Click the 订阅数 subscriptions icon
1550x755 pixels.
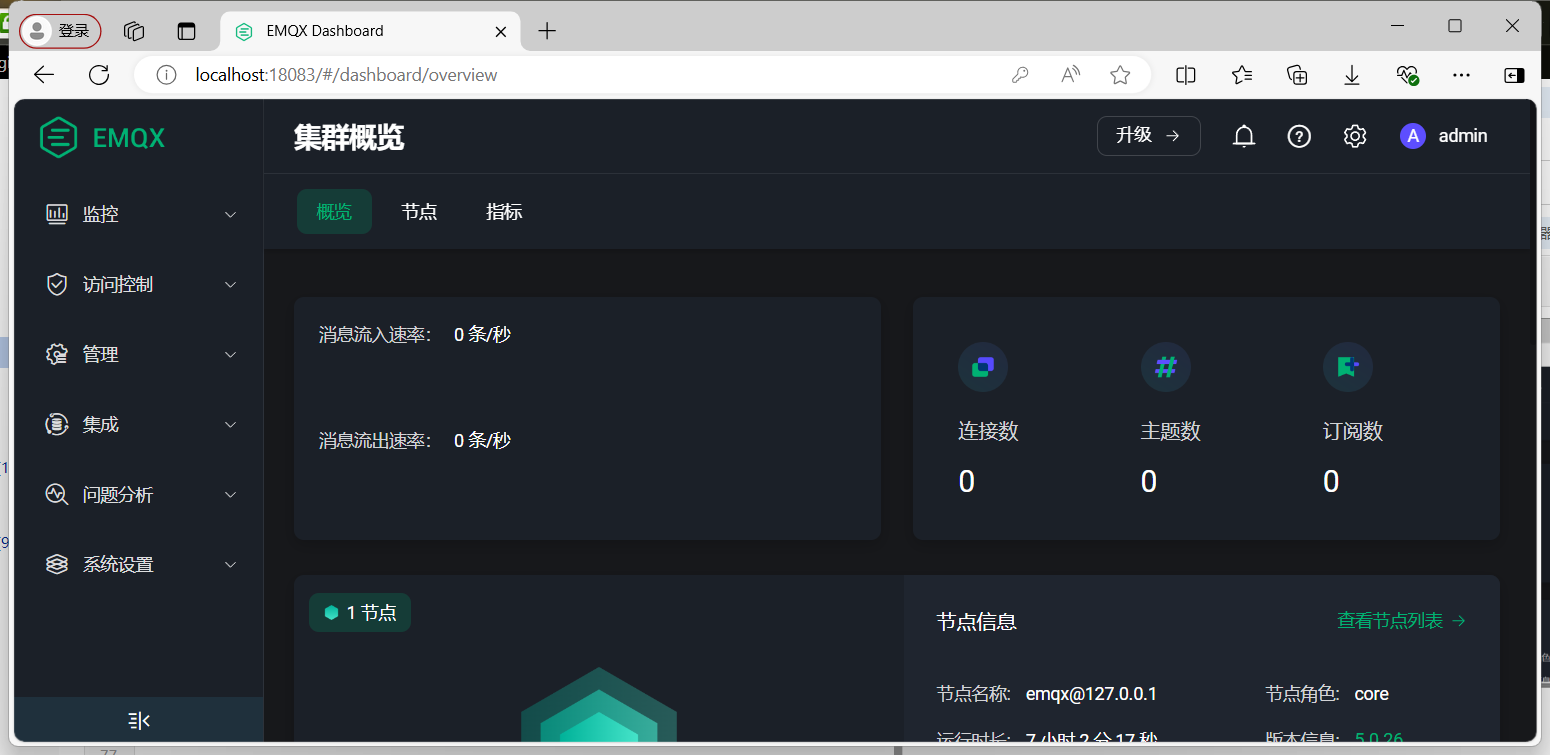1348,367
